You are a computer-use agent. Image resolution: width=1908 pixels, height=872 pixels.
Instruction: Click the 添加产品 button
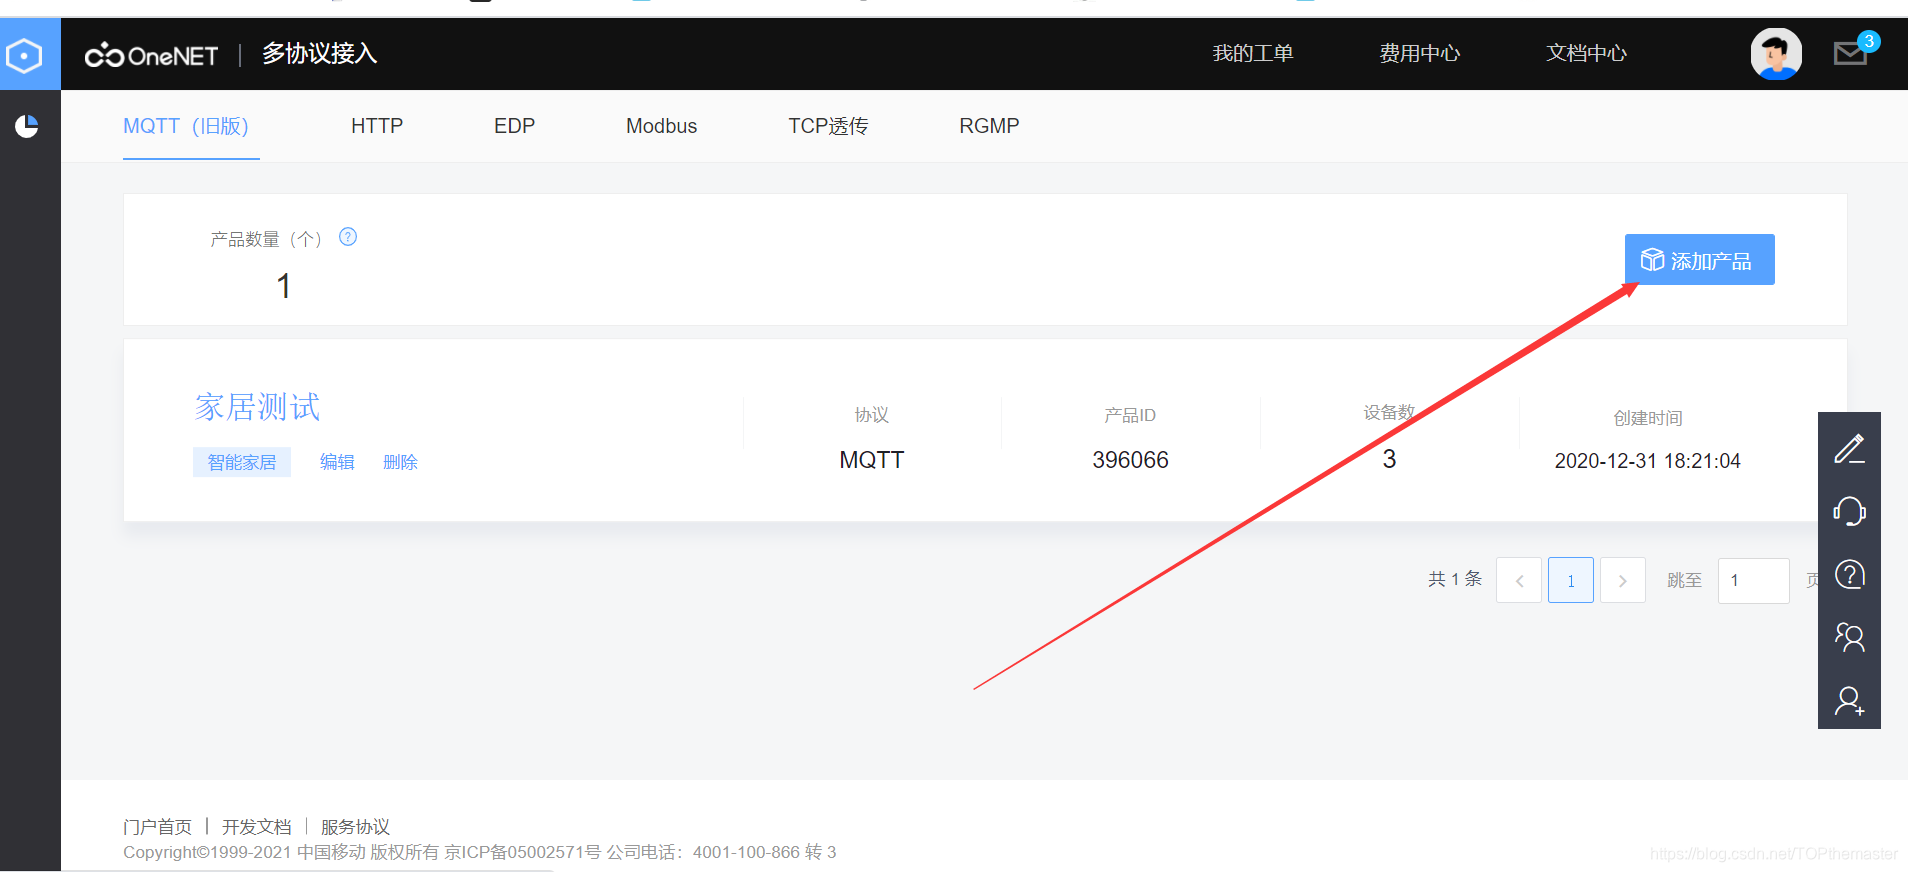[1700, 260]
